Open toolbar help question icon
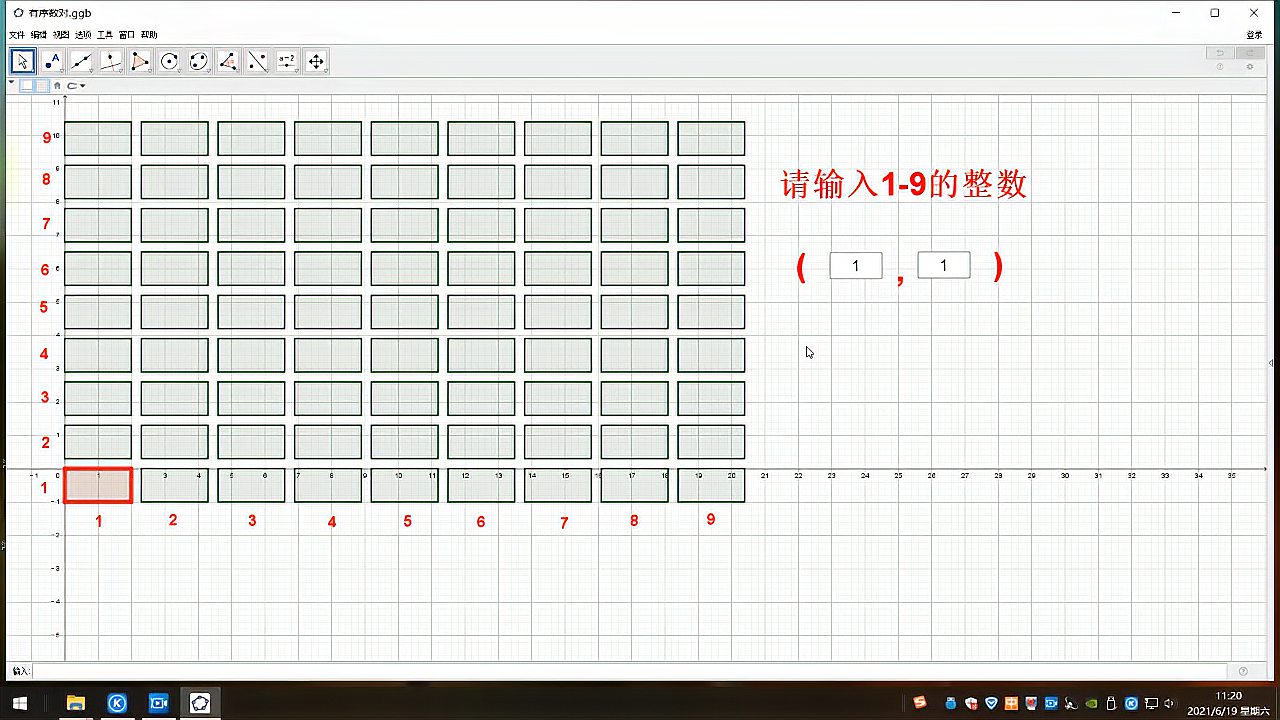The image size is (1280, 720). (1220, 67)
